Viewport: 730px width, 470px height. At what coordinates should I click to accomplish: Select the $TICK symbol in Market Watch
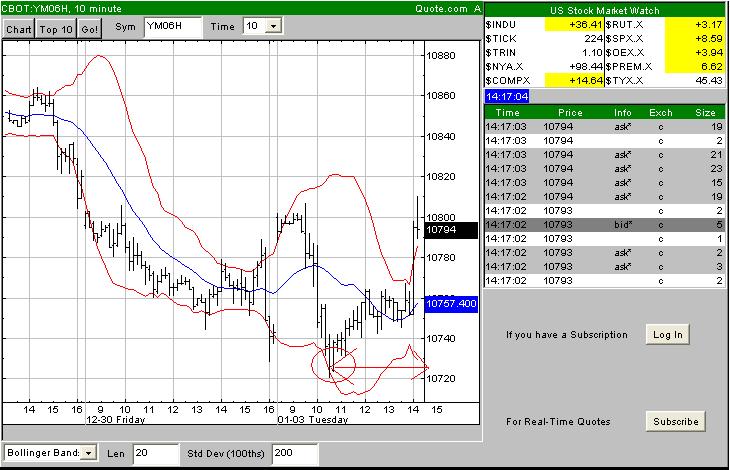click(x=500, y=39)
